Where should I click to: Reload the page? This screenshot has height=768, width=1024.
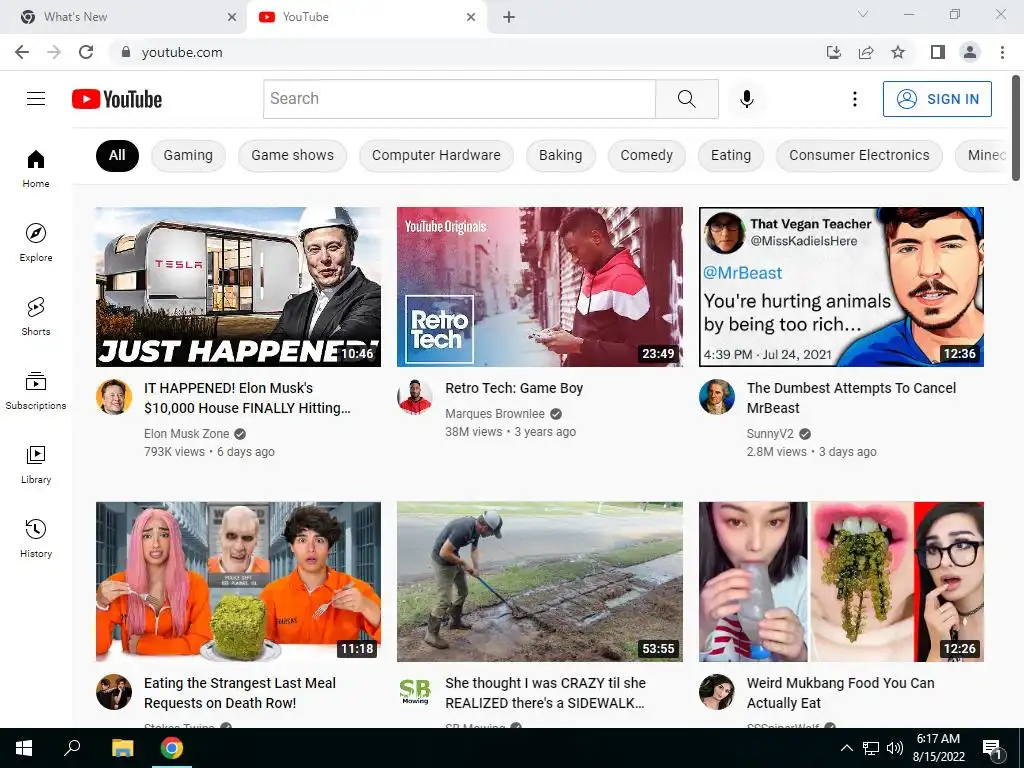tap(86, 52)
